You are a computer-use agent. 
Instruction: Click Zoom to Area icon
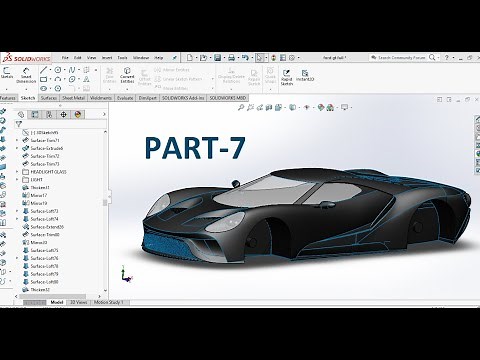250,107
